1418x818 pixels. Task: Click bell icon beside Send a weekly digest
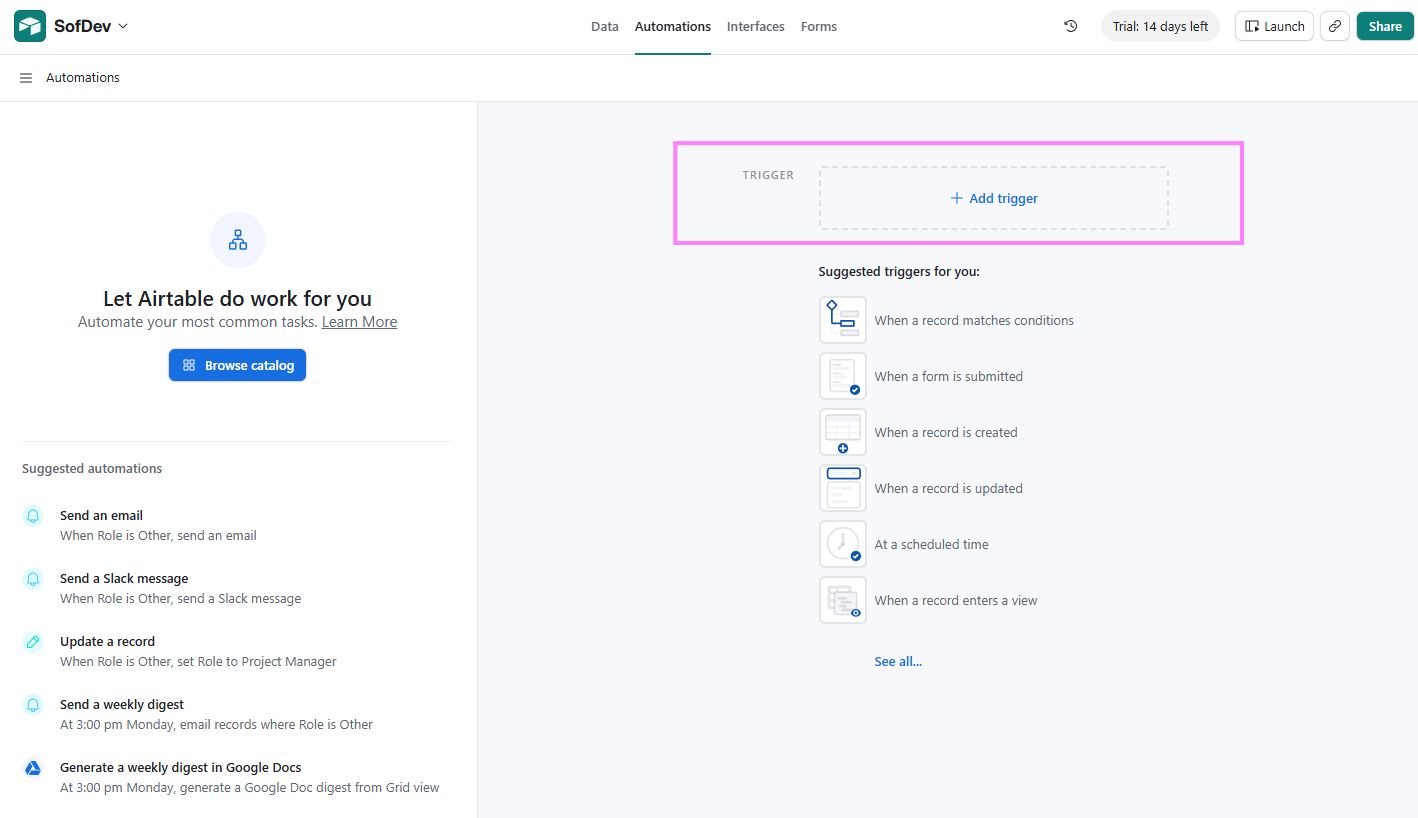click(33, 705)
